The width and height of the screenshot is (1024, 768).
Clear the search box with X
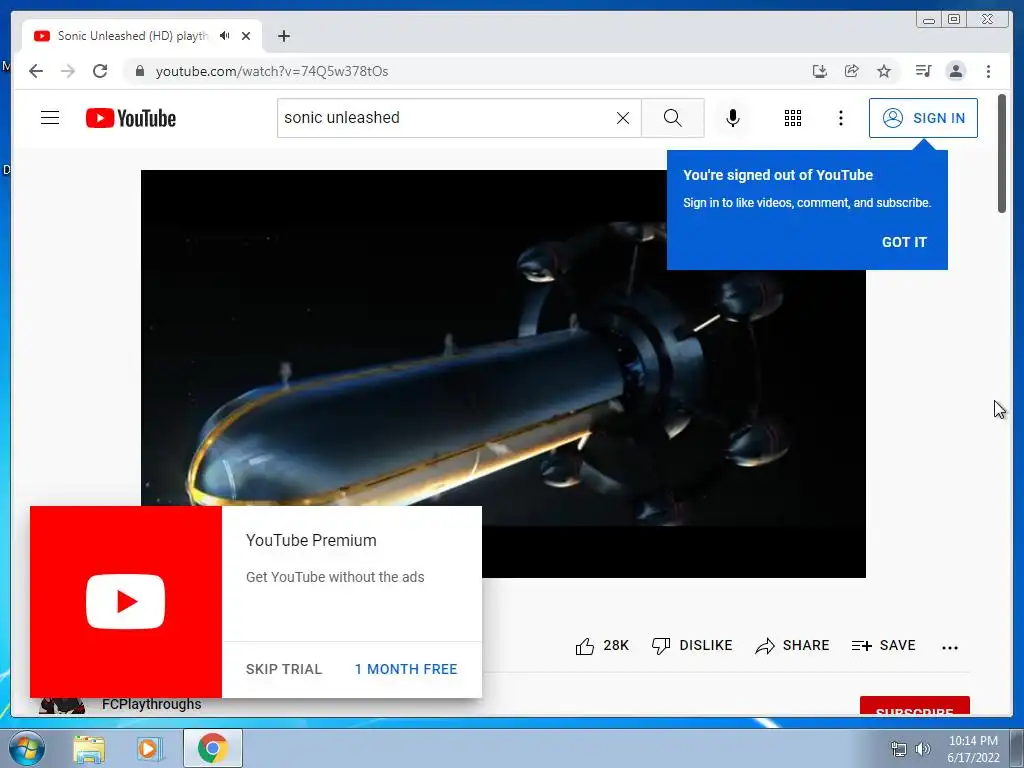[623, 118]
